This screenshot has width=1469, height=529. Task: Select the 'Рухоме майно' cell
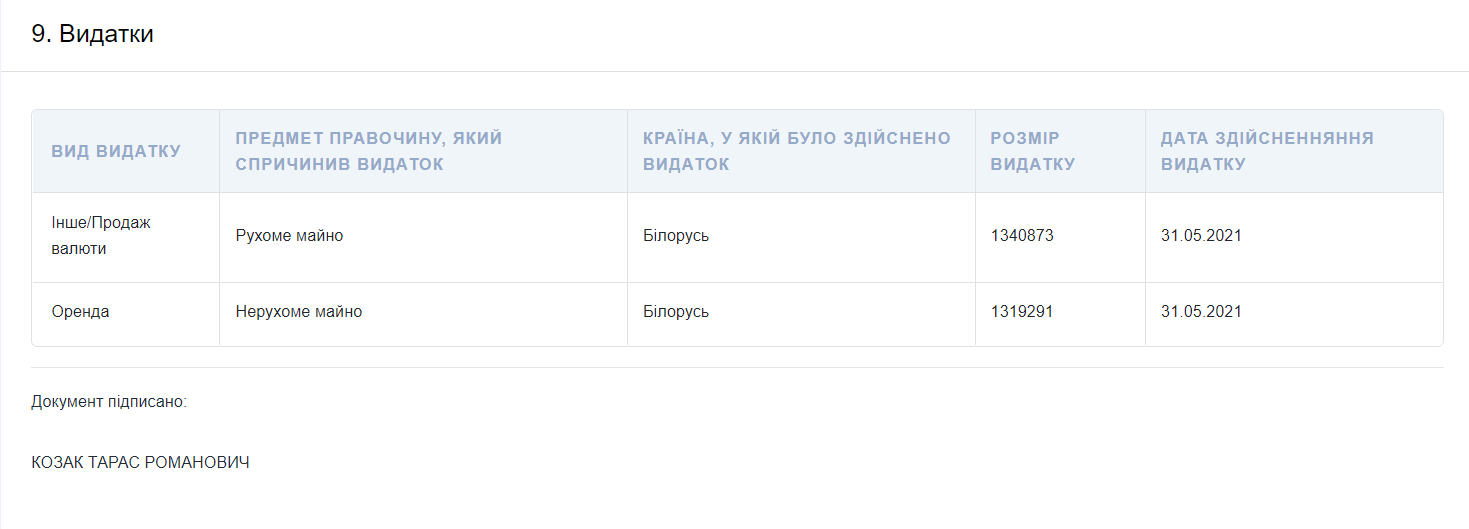point(289,236)
